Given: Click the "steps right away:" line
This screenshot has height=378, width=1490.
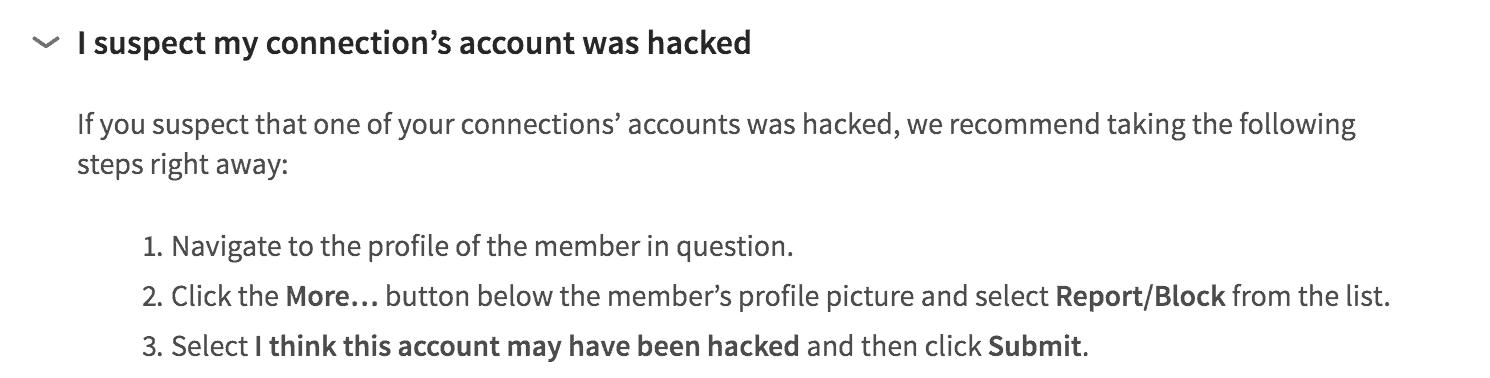Looking at the screenshot, I should coord(183,164).
